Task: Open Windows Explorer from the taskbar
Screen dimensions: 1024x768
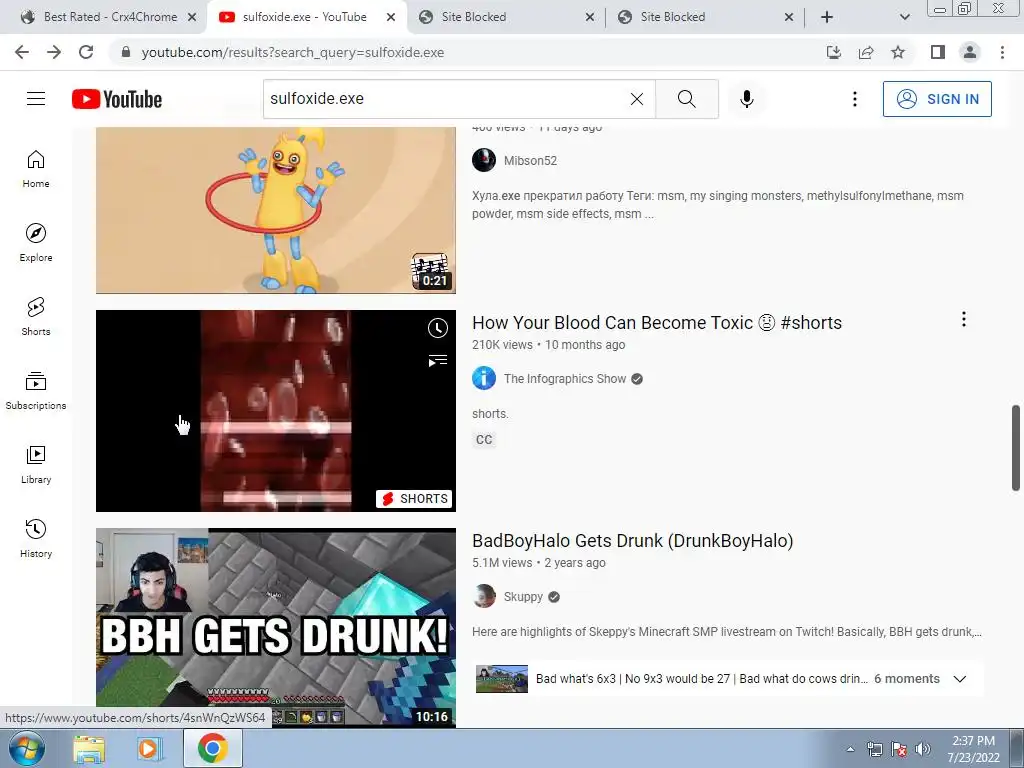Action: 89,749
